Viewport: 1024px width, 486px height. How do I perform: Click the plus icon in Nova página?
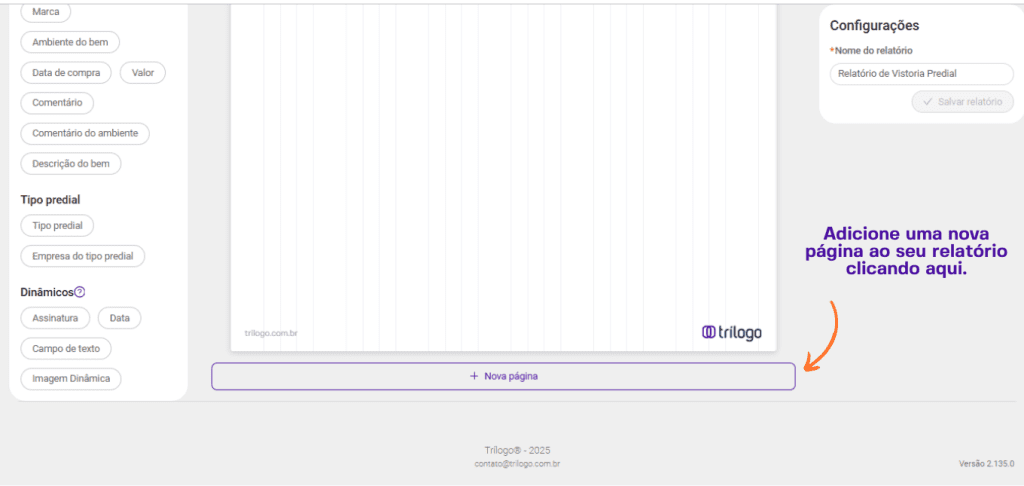click(474, 376)
